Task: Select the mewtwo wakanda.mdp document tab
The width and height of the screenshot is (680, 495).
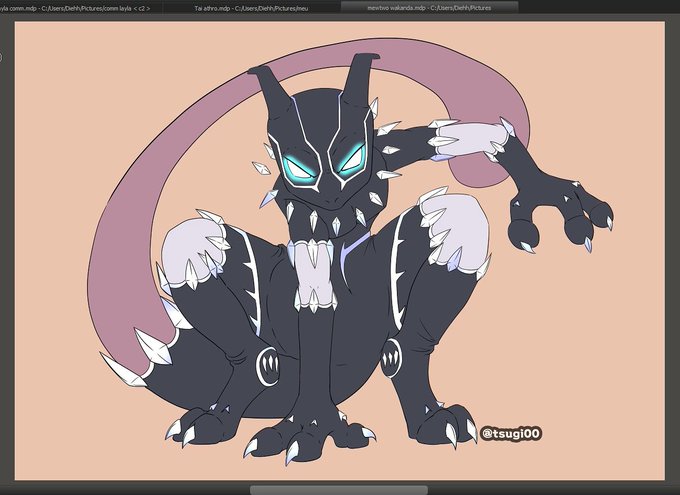Action: [429, 7]
